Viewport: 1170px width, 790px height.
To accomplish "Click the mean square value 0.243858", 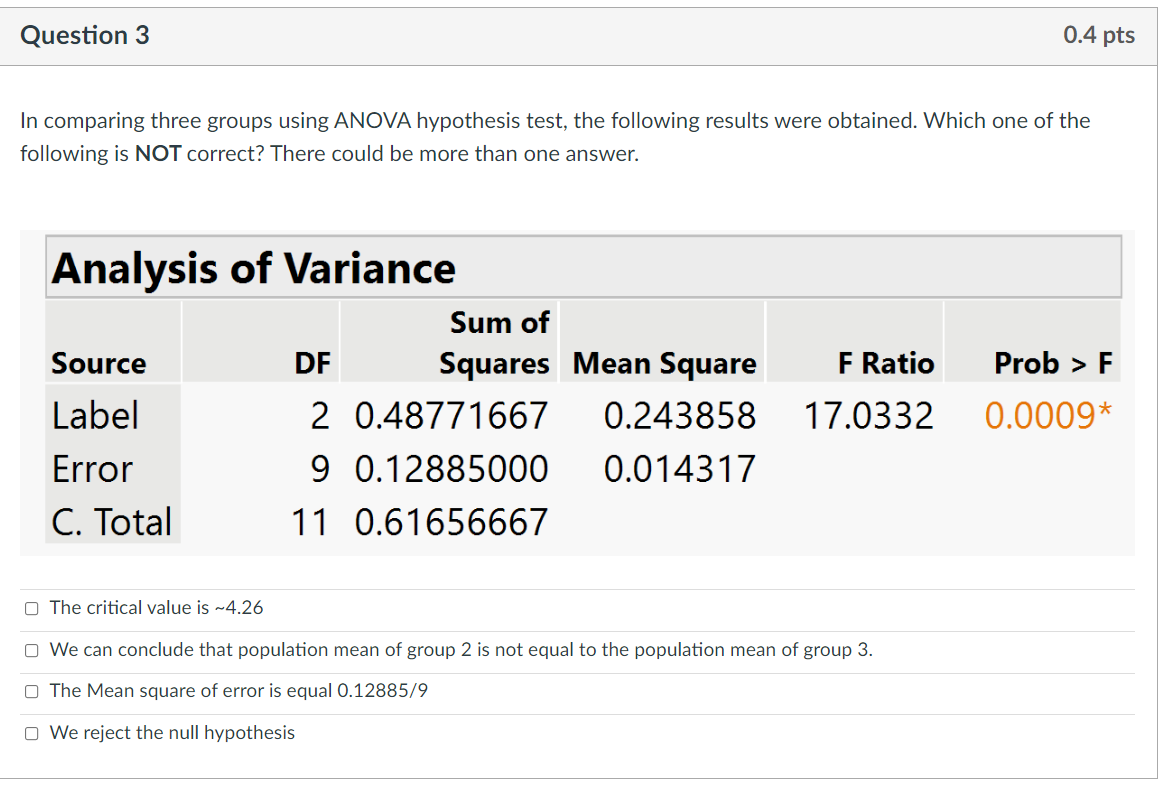I will 681,415.
